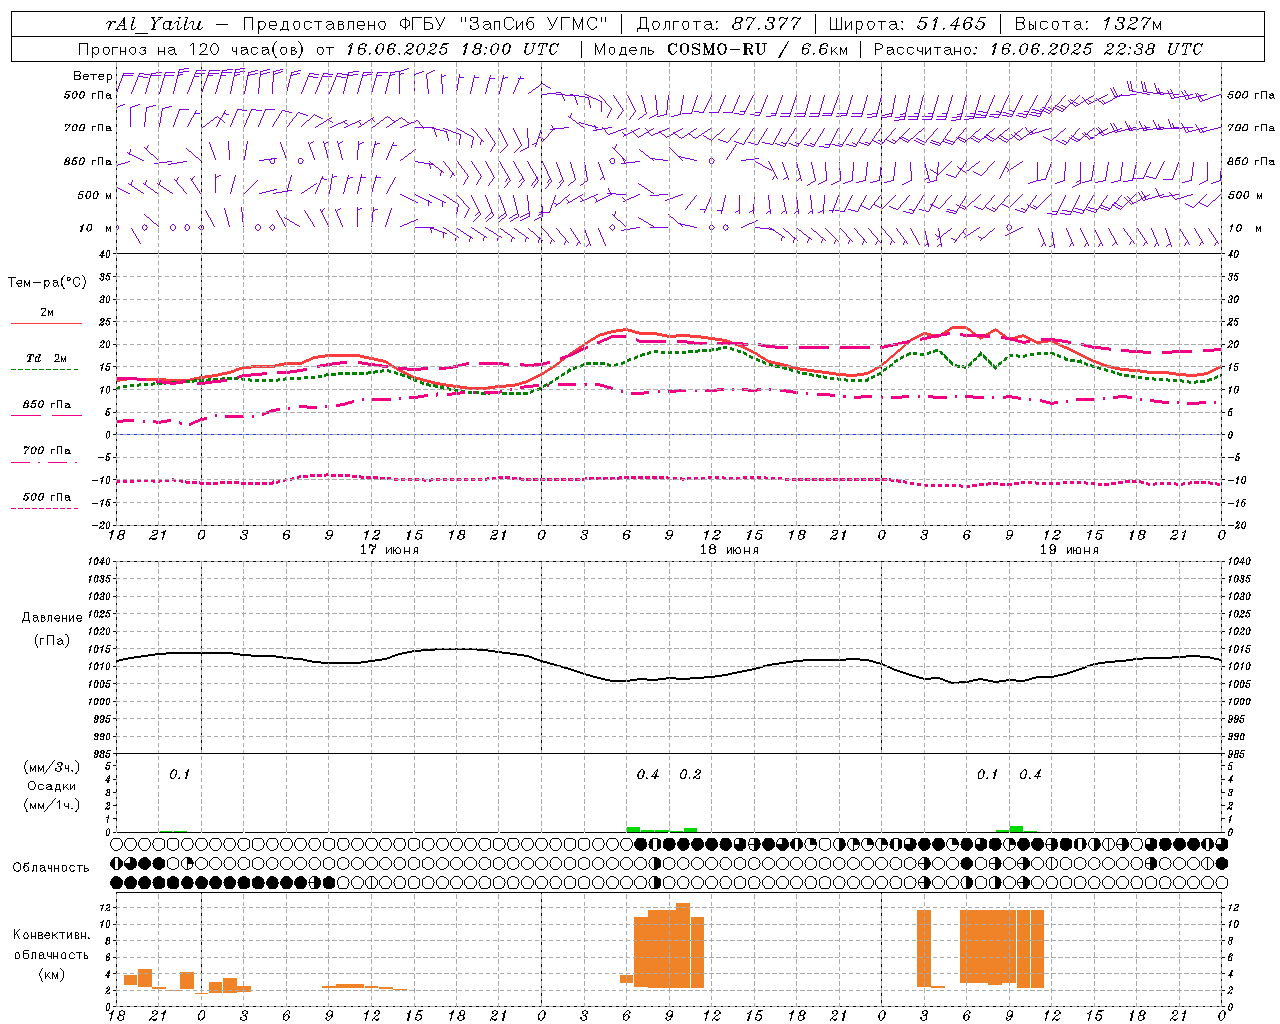
Task: Click the Прогноз на 120 часа(ов) text
Action: pyautogui.click(x=193, y=49)
